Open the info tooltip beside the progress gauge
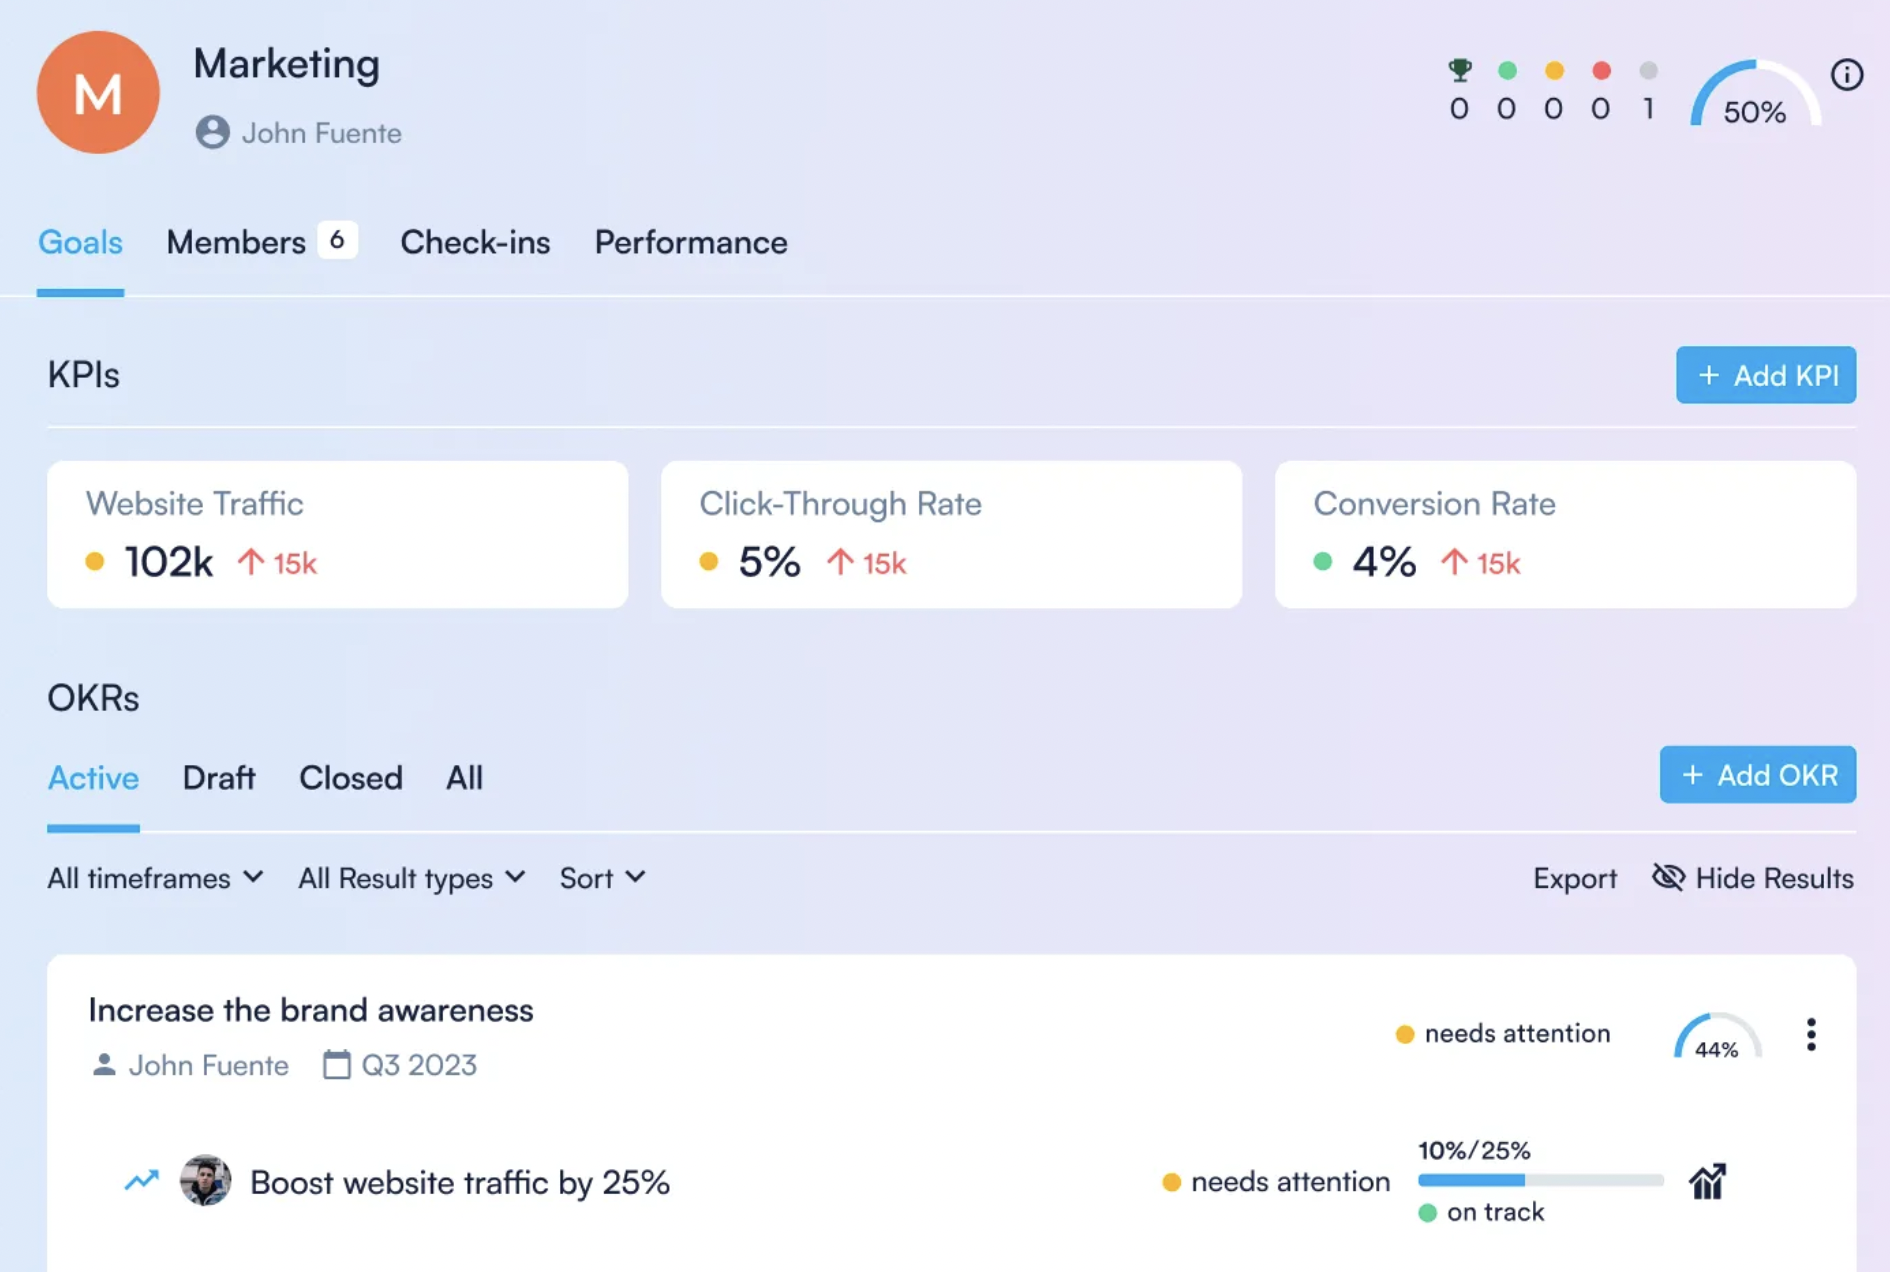 (1846, 75)
